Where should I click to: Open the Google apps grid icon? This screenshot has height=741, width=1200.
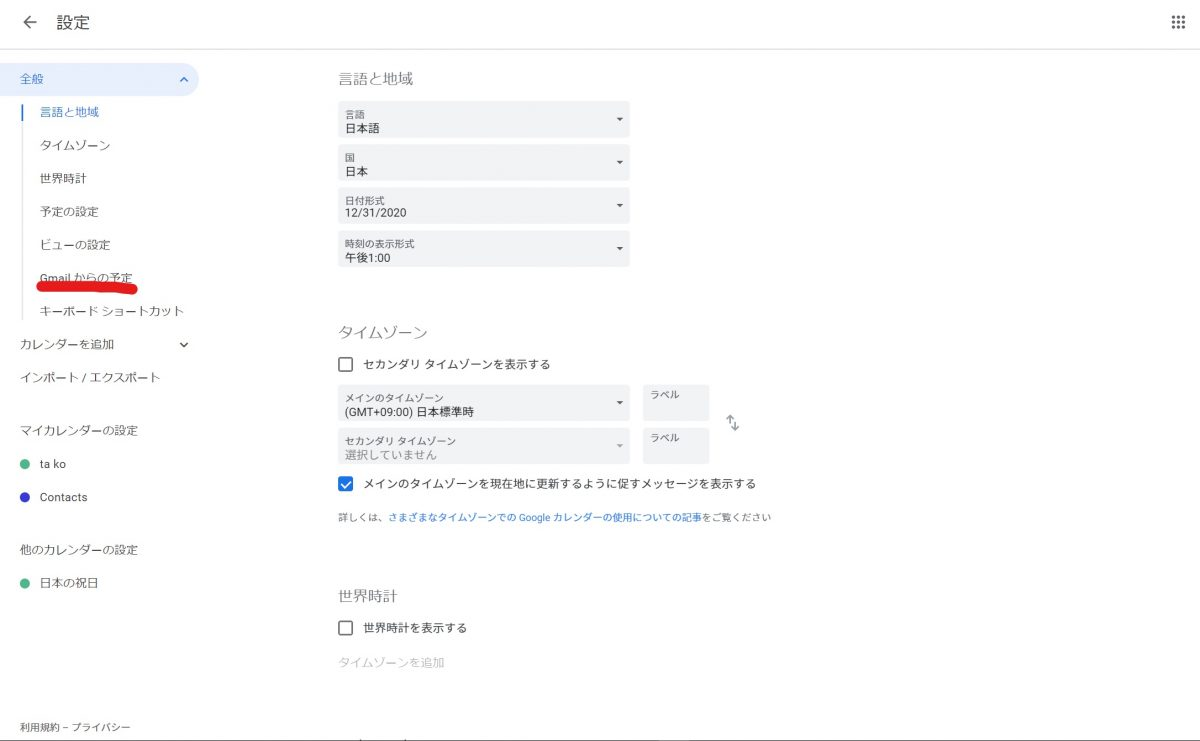coord(1178,22)
